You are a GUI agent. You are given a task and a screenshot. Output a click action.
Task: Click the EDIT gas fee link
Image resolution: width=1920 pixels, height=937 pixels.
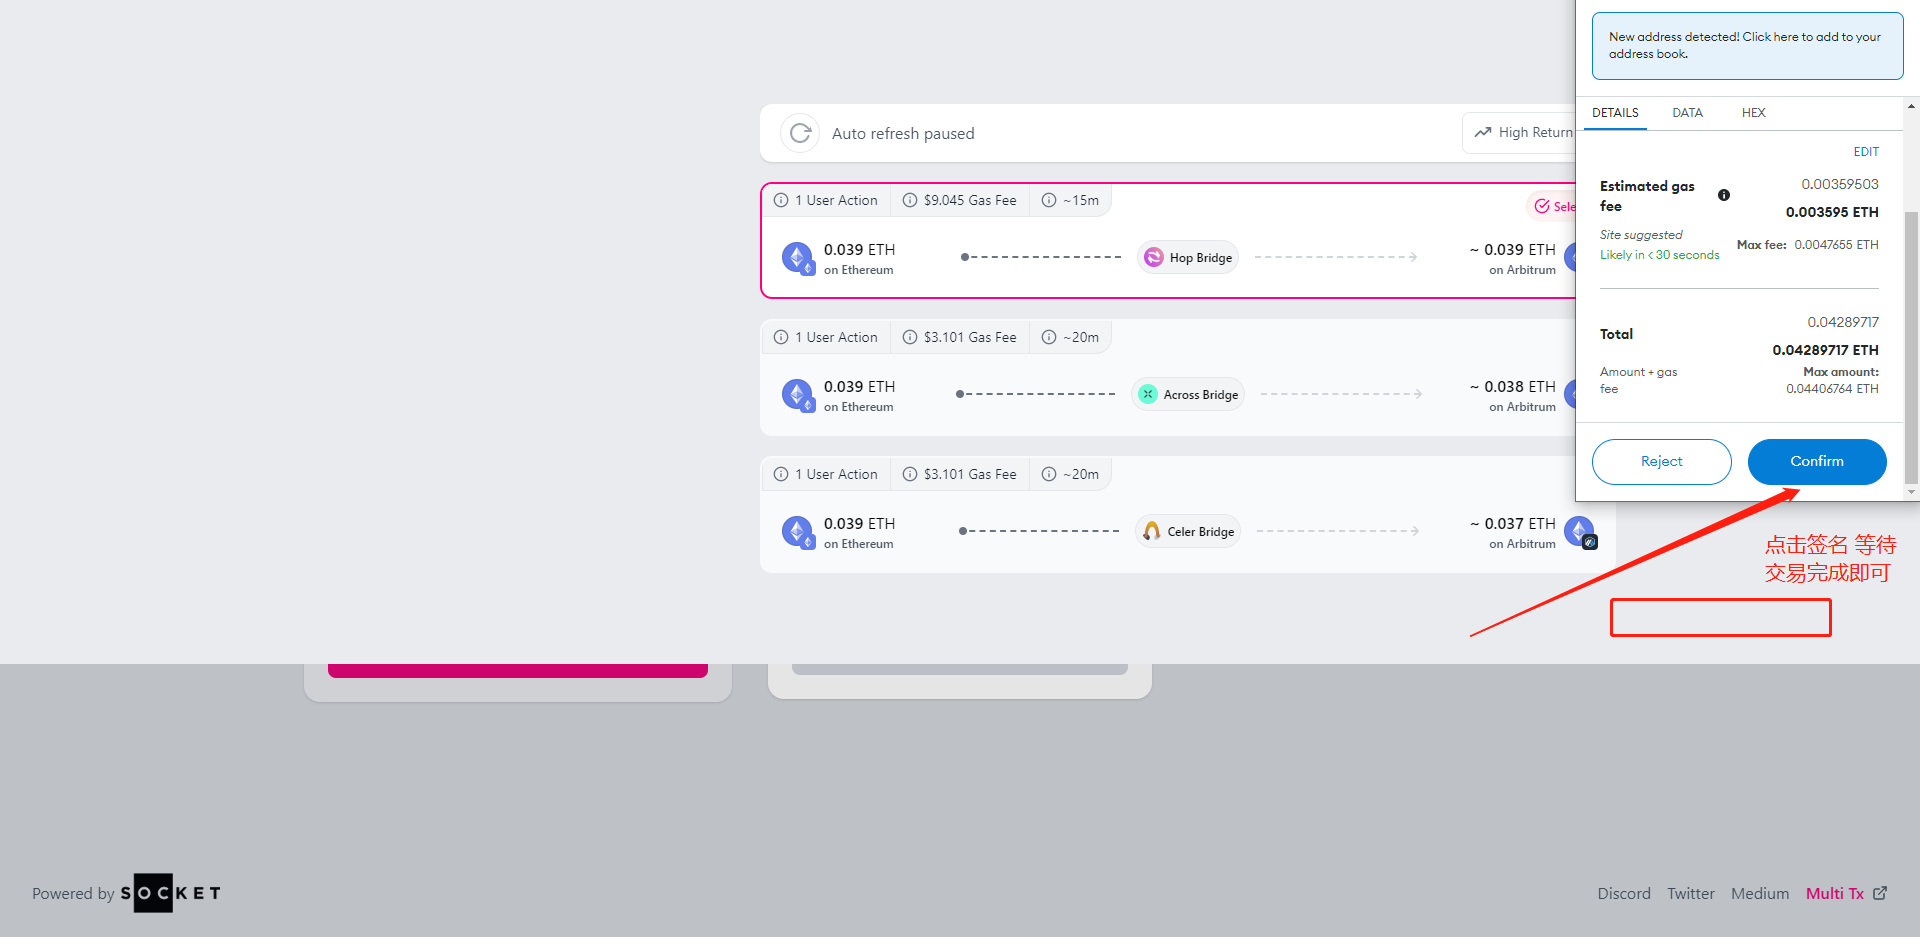point(1866,152)
